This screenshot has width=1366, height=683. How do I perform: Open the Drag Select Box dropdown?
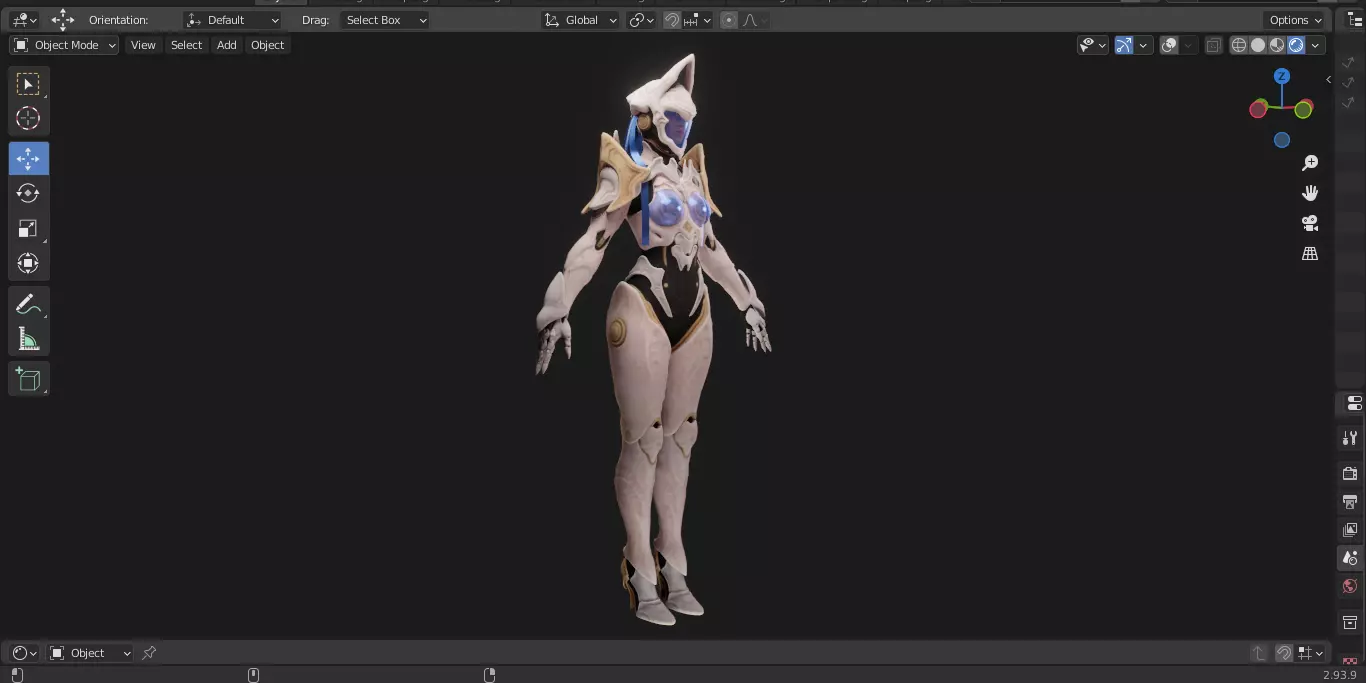[x=384, y=20]
